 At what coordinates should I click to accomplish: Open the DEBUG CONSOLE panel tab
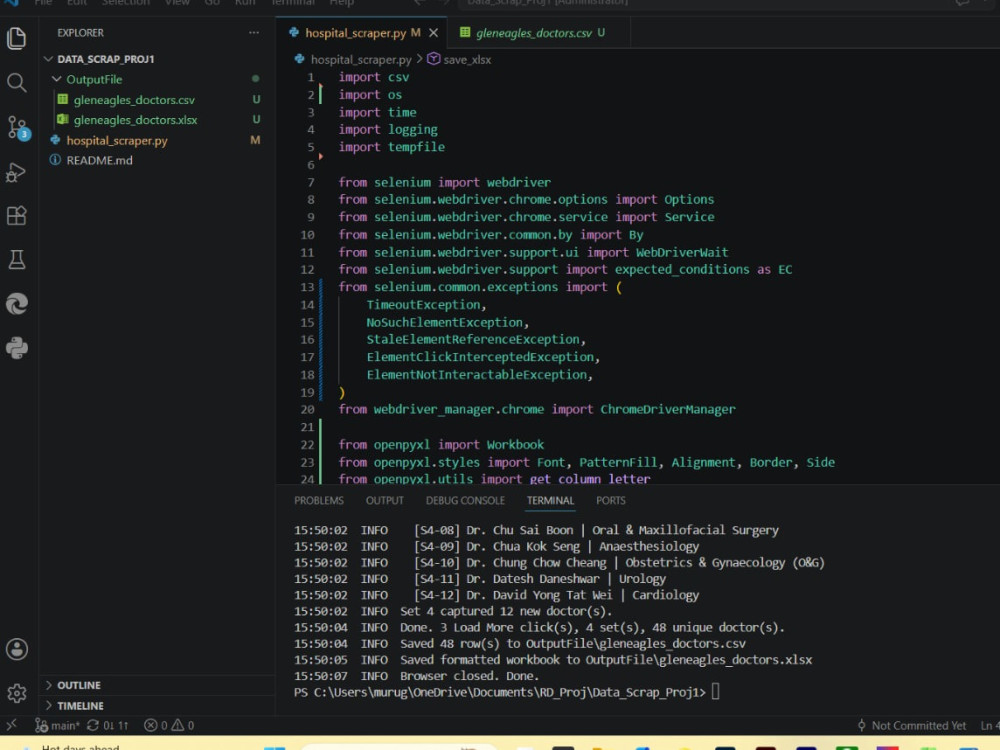click(465, 501)
